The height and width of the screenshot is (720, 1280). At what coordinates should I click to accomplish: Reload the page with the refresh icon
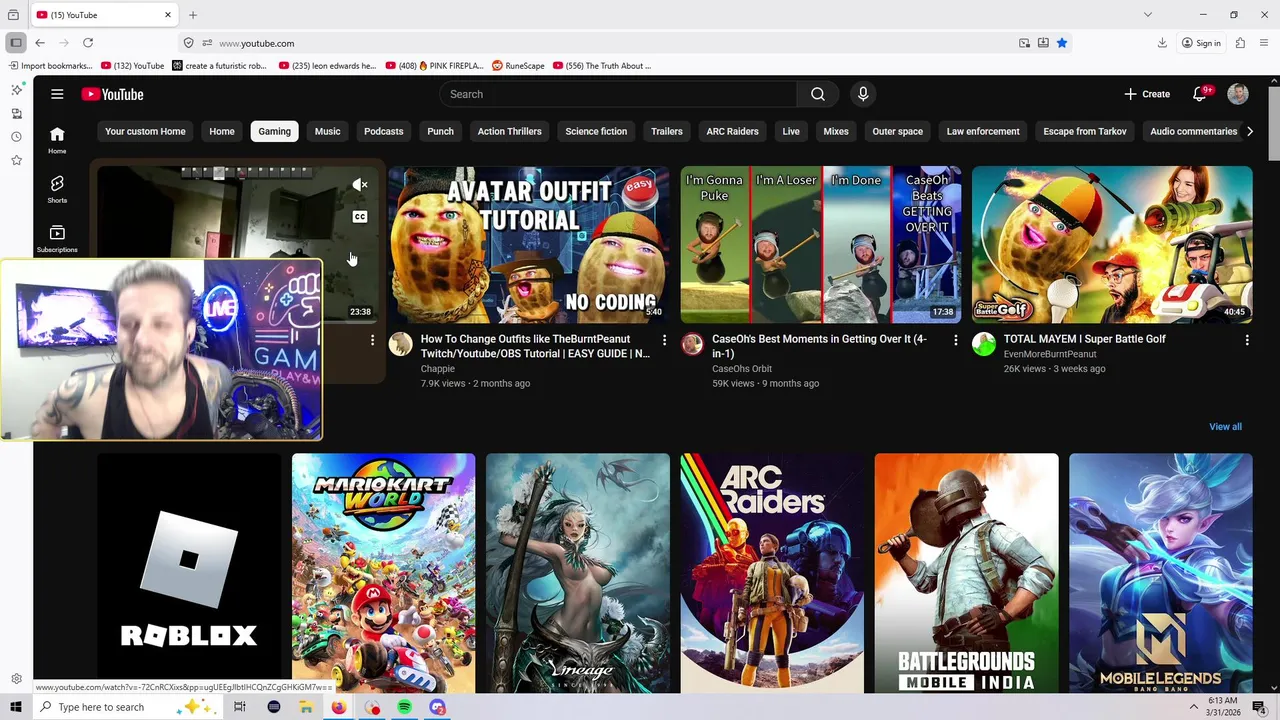88,43
